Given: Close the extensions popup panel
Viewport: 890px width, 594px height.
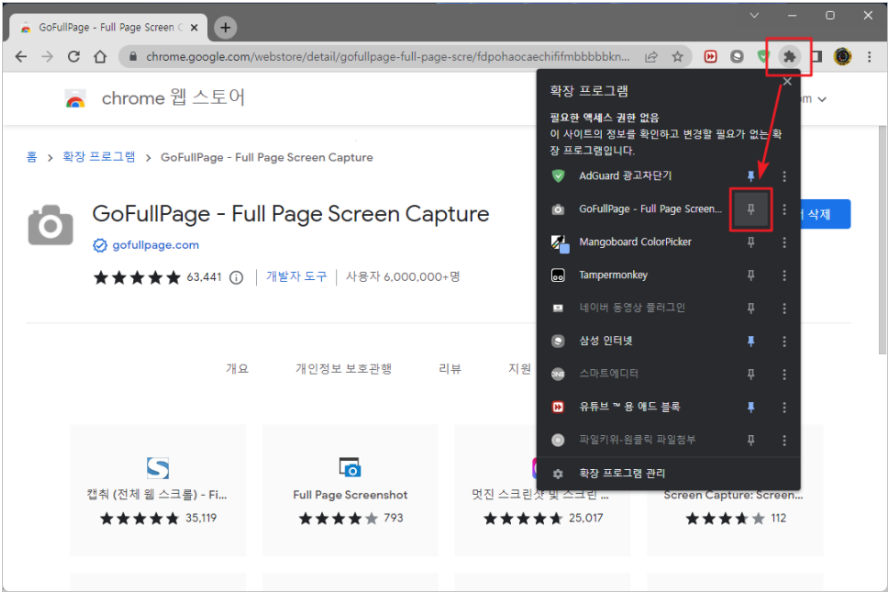Looking at the screenshot, I should 787,81.
